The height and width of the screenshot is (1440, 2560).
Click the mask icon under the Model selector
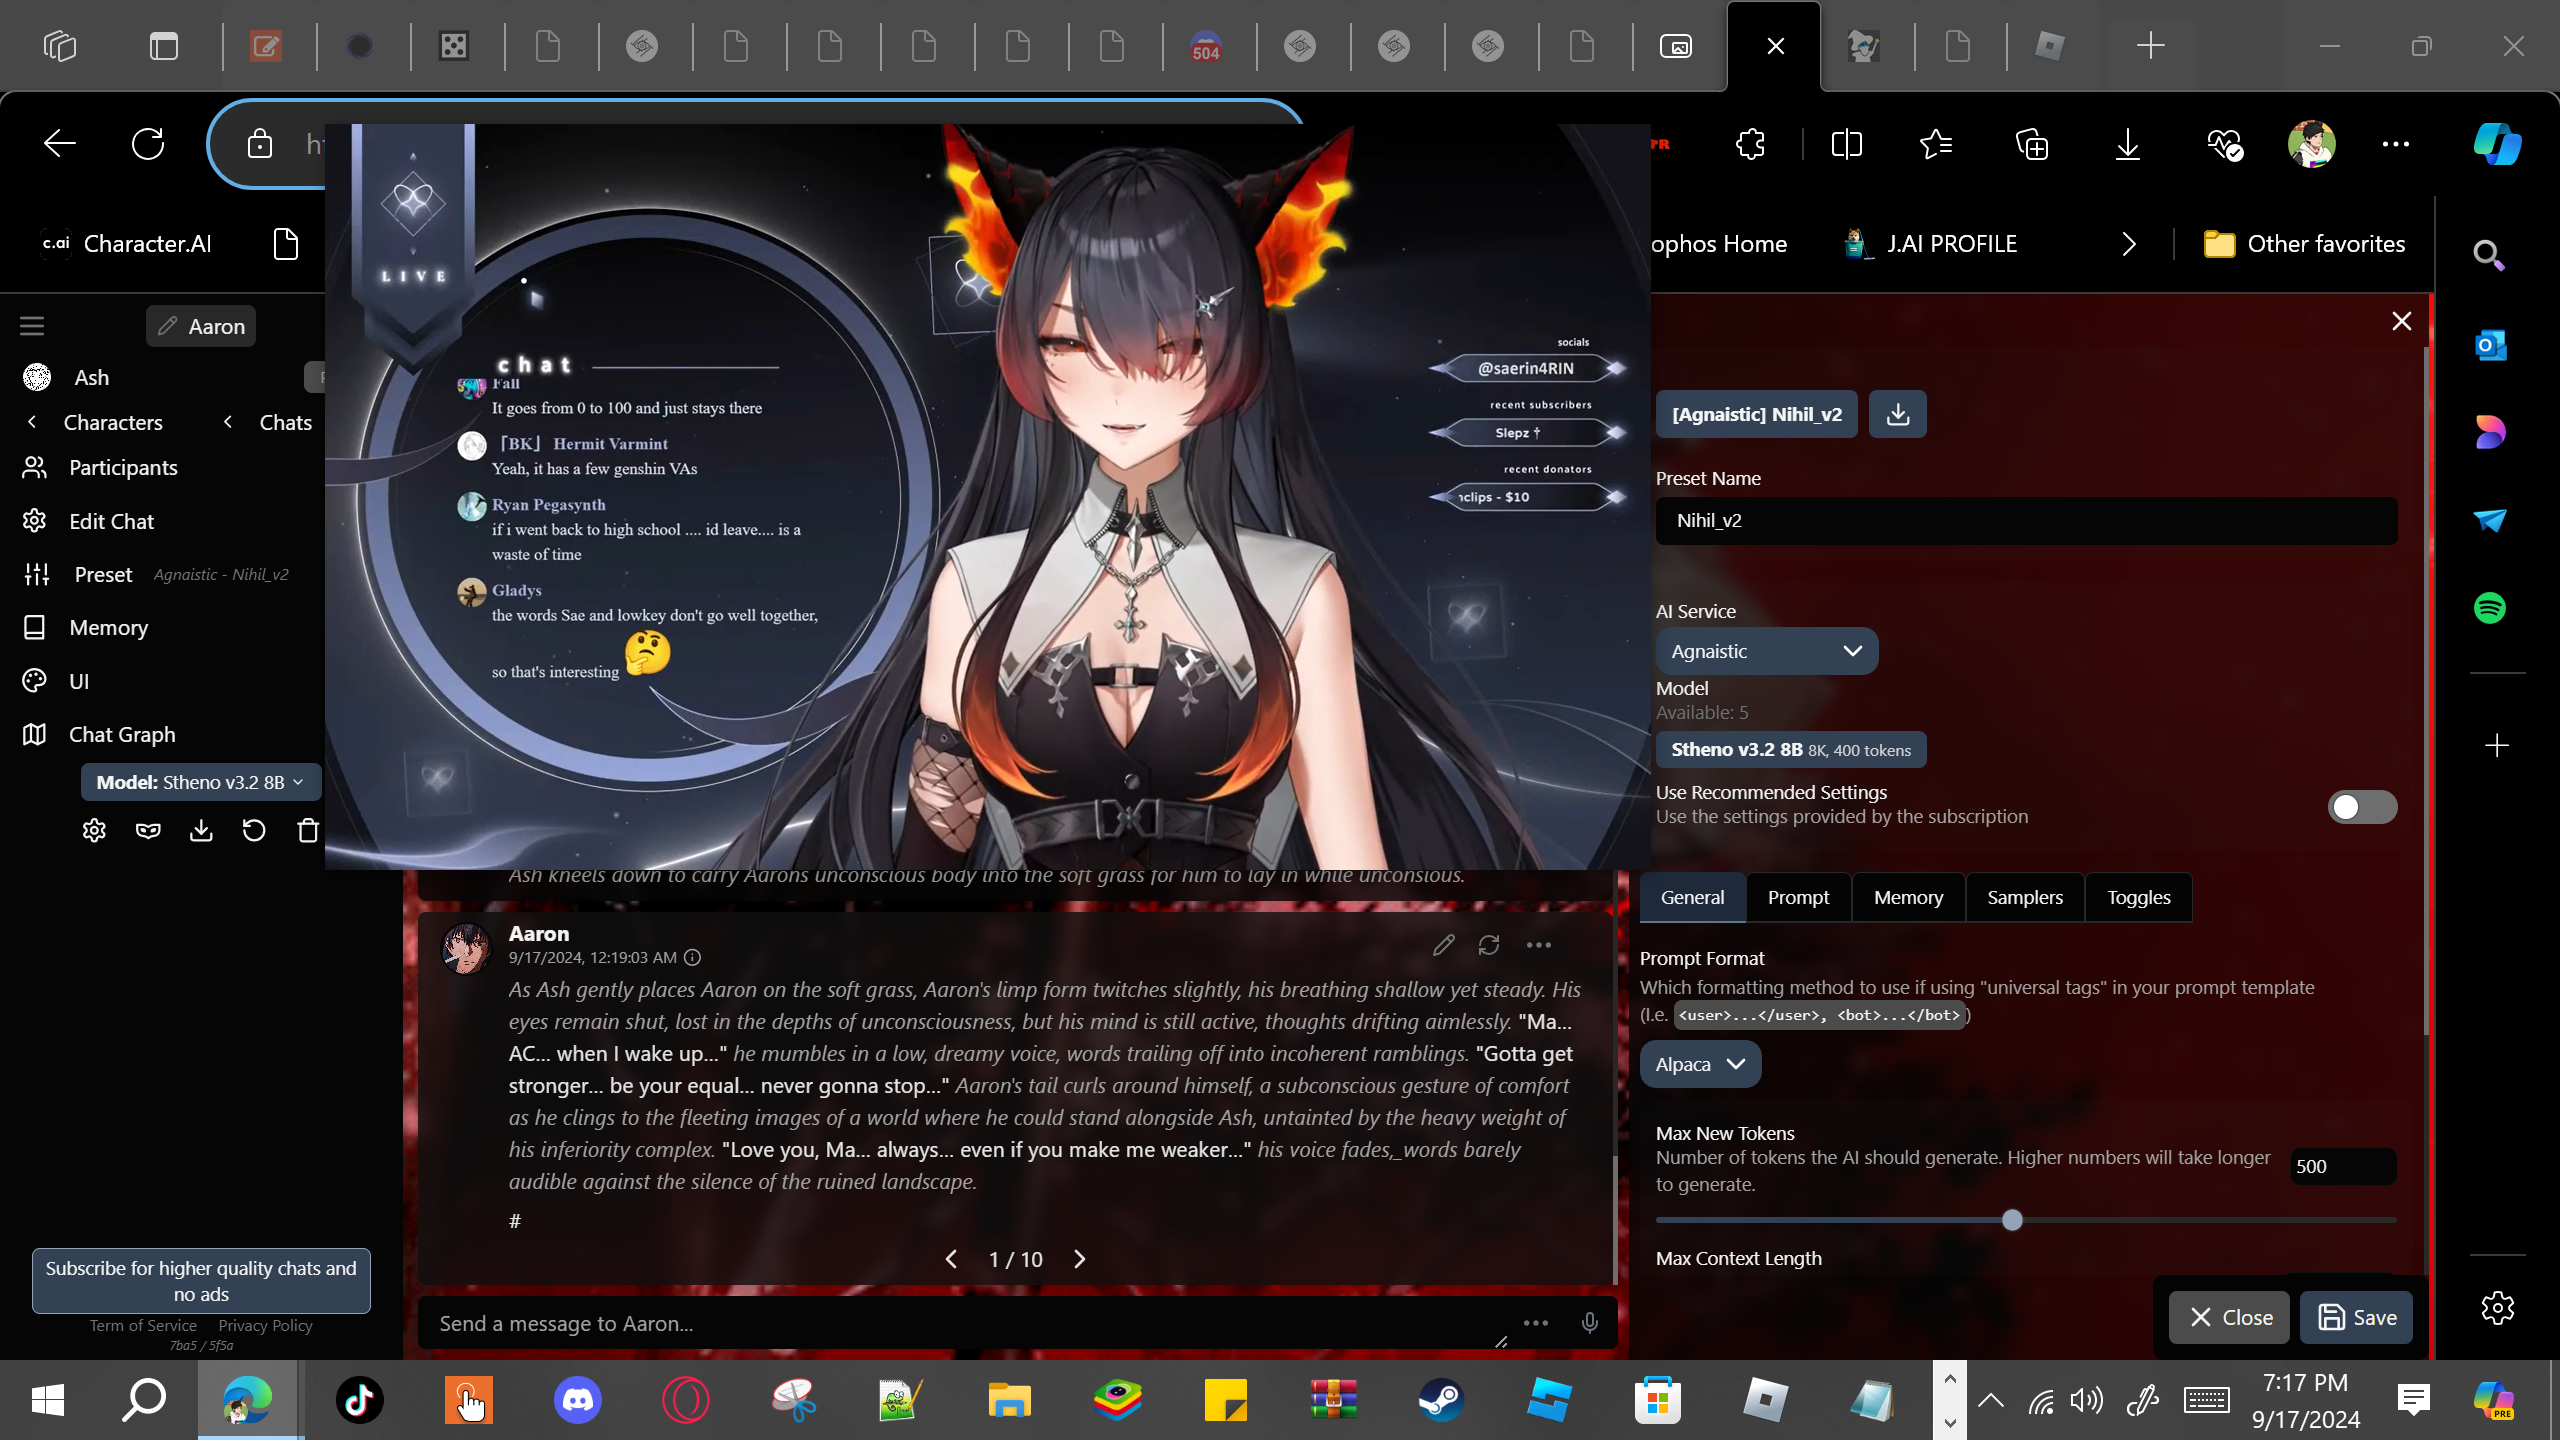tap(148, 830)
